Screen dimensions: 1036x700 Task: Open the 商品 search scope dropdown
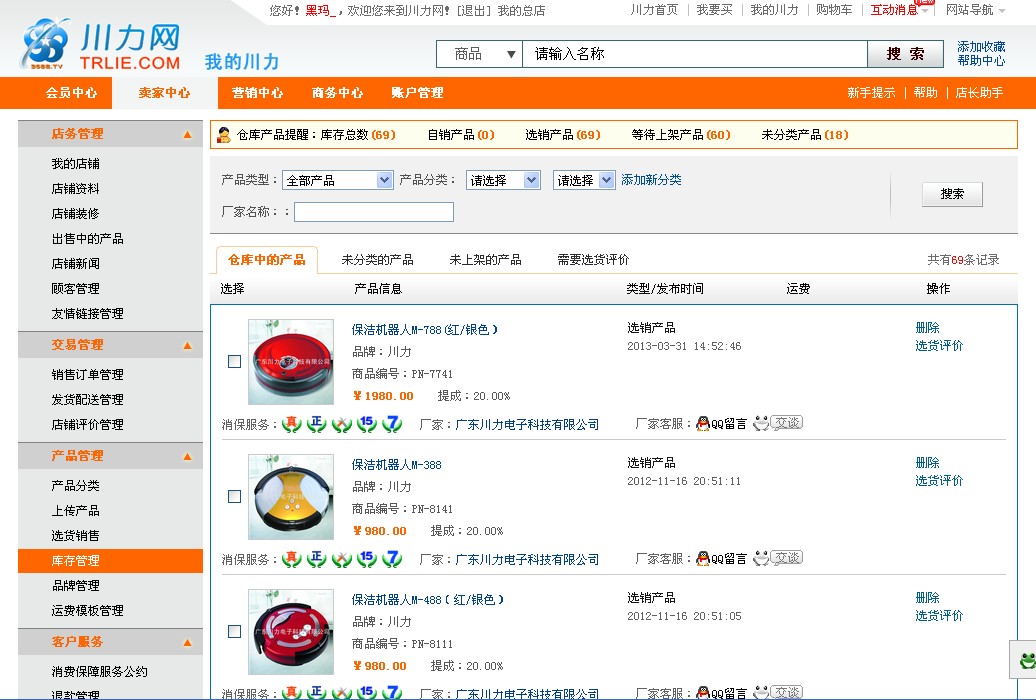click(478, 53)
